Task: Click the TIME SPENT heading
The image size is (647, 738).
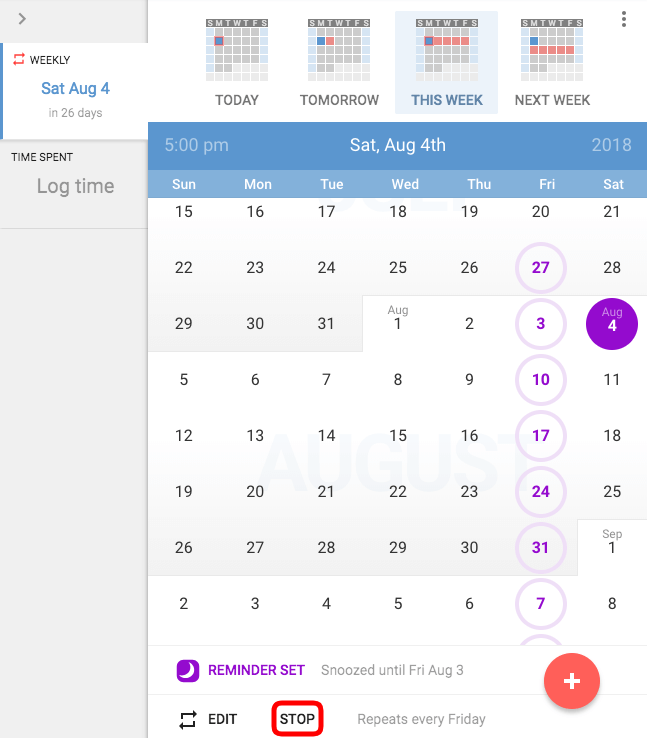Action: 42,157
